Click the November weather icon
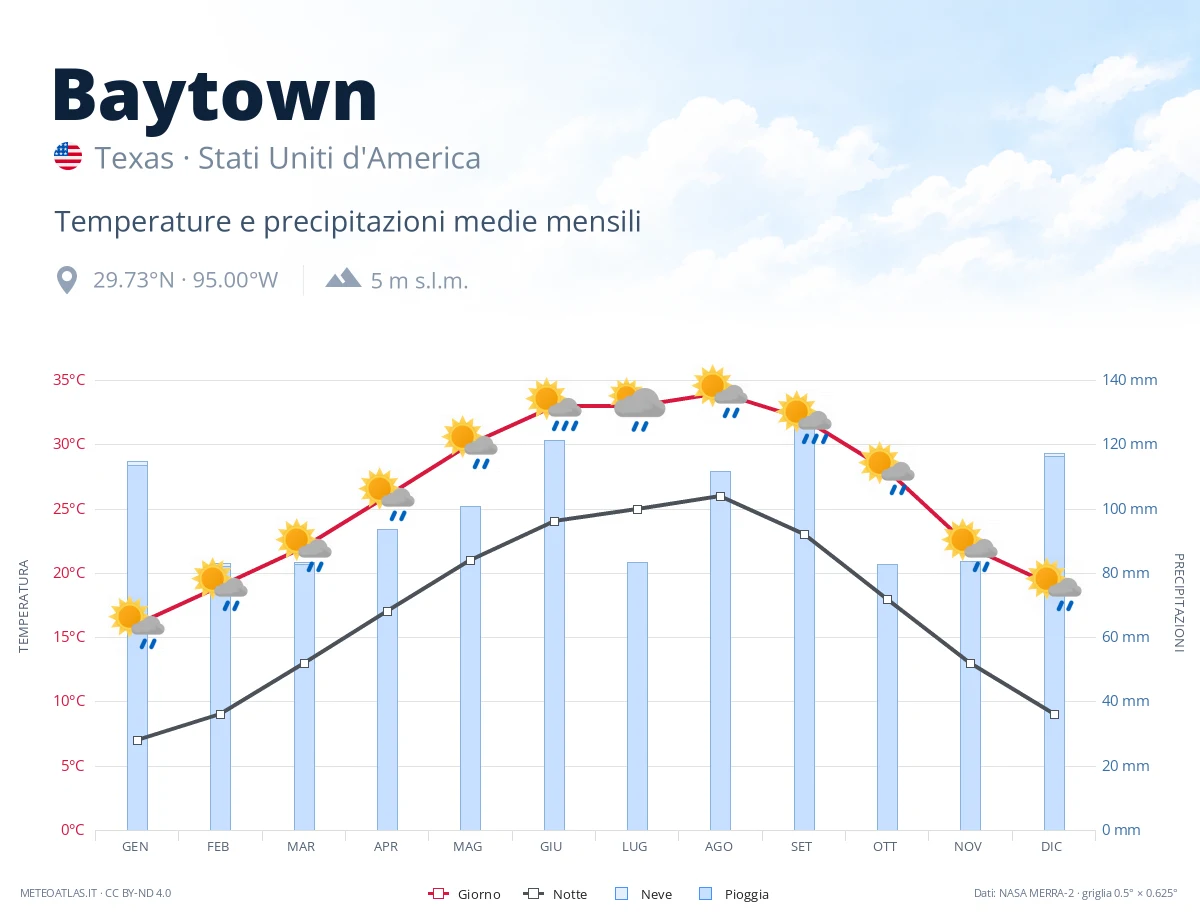The height and width of the screenshot is (920, 1200). click(x=970, y=545)
